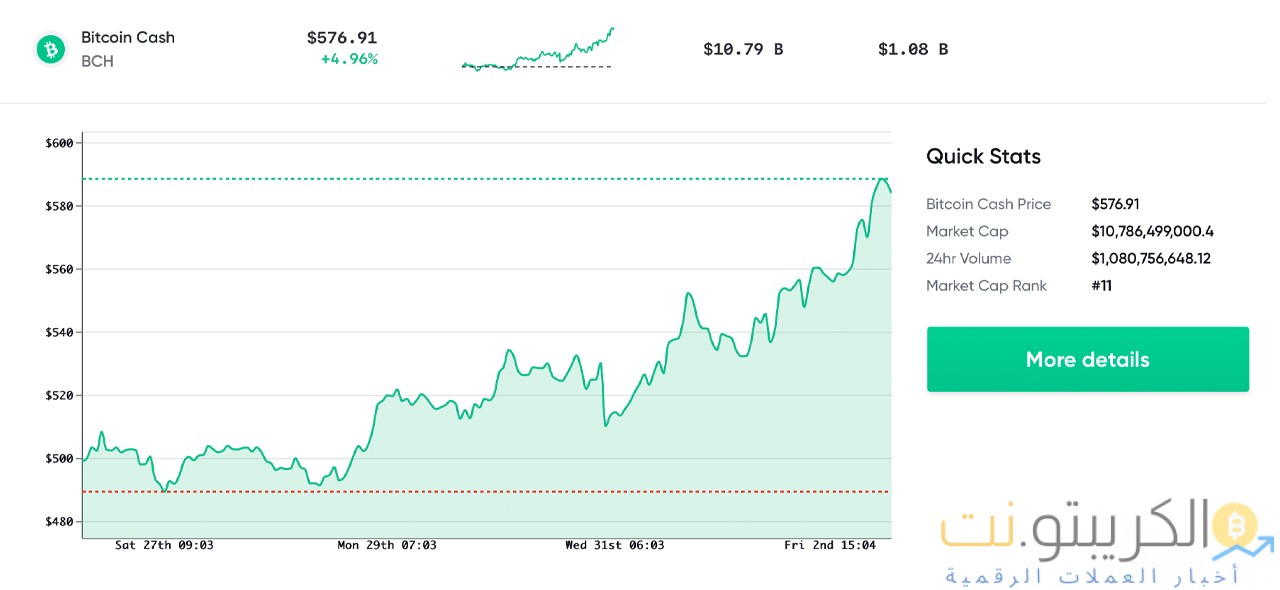Click the green Bitcoin Cash logo icon

[x=50, y=49]
